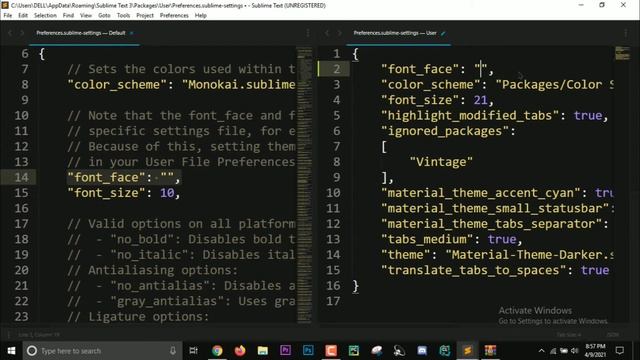
Task: Open Discord from taskbar
Action: [x=422, y=351]
